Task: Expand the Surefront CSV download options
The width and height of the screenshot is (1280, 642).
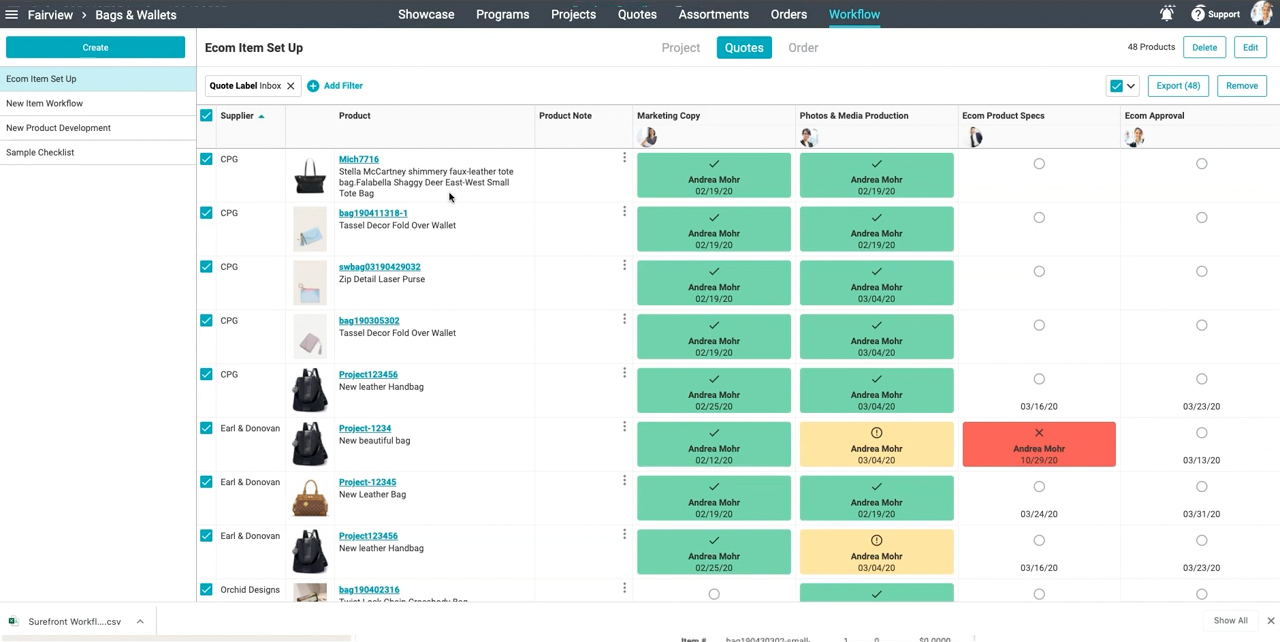Action: point(140,622)
